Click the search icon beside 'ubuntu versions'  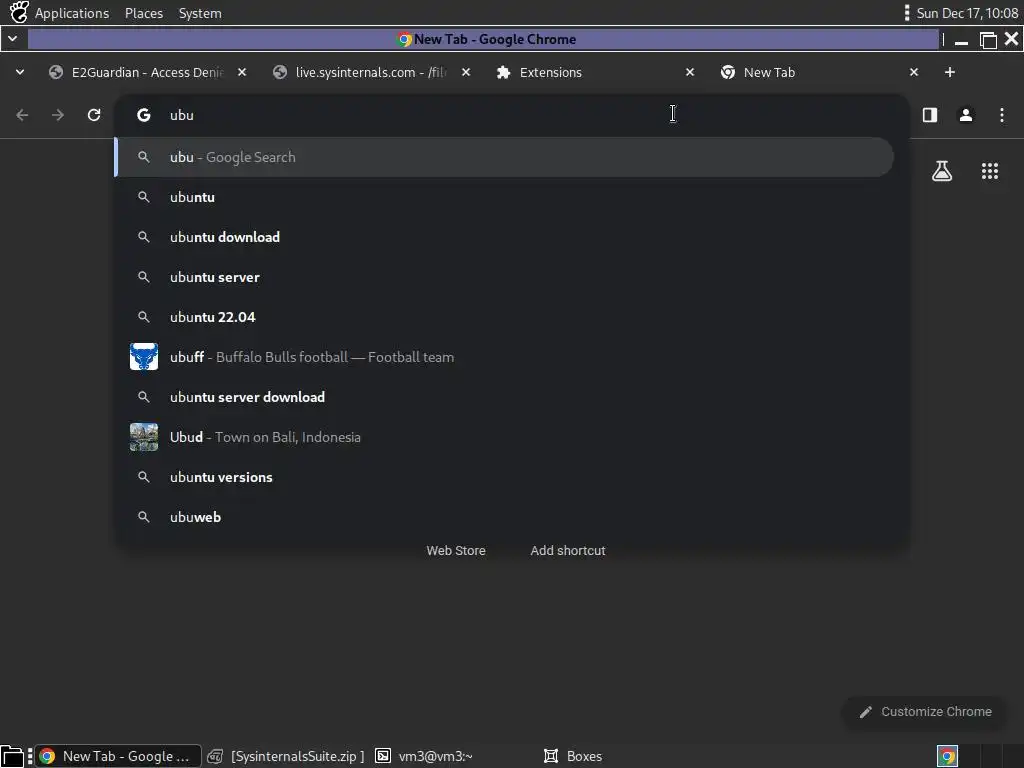[x=144, y=477]
